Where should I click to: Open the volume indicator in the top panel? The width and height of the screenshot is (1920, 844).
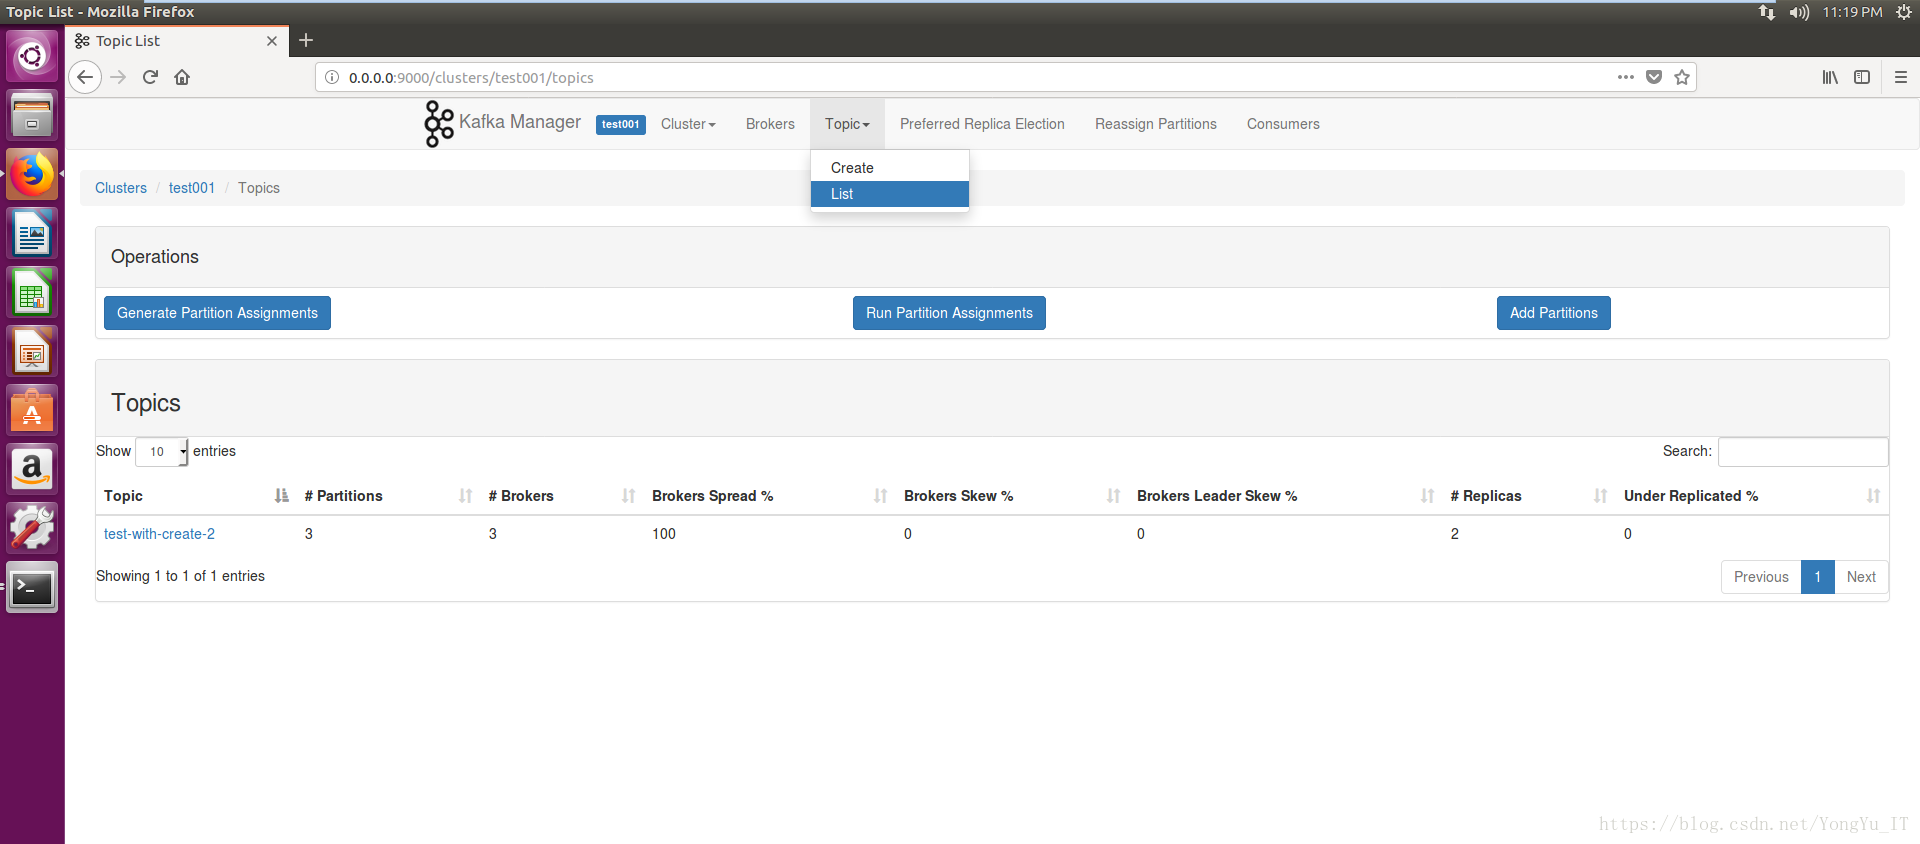[1799, 12]
